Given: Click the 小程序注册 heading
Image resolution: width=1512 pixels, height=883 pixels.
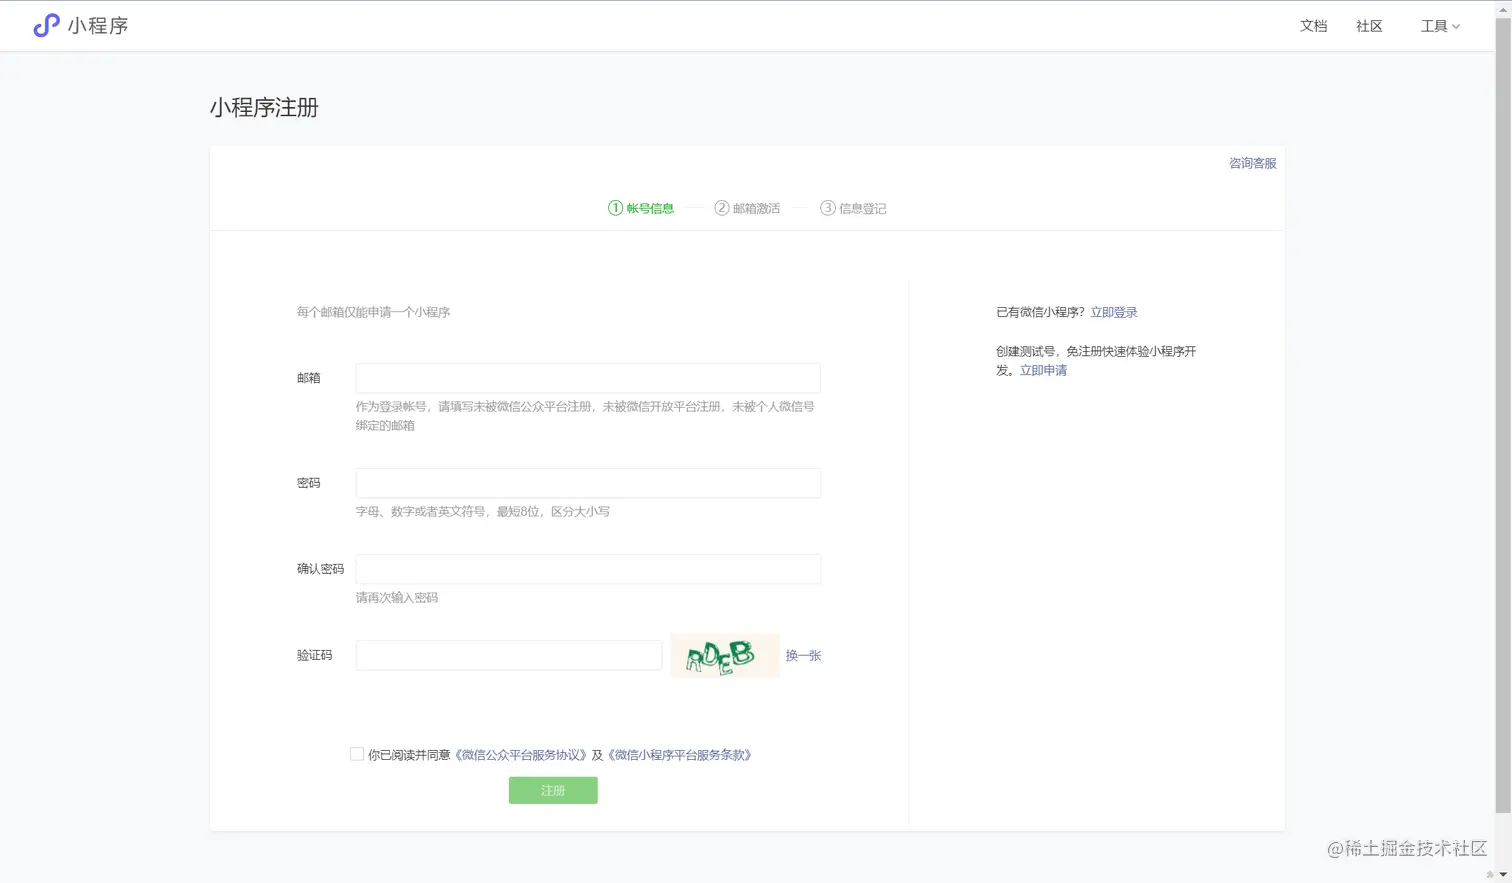Looking at the screenshot, I should click(x=264, y=108).
